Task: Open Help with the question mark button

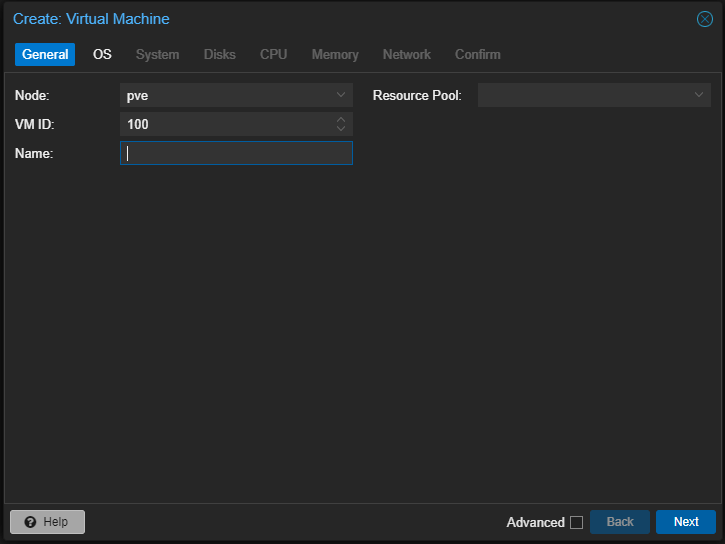Action: point(47,522)
